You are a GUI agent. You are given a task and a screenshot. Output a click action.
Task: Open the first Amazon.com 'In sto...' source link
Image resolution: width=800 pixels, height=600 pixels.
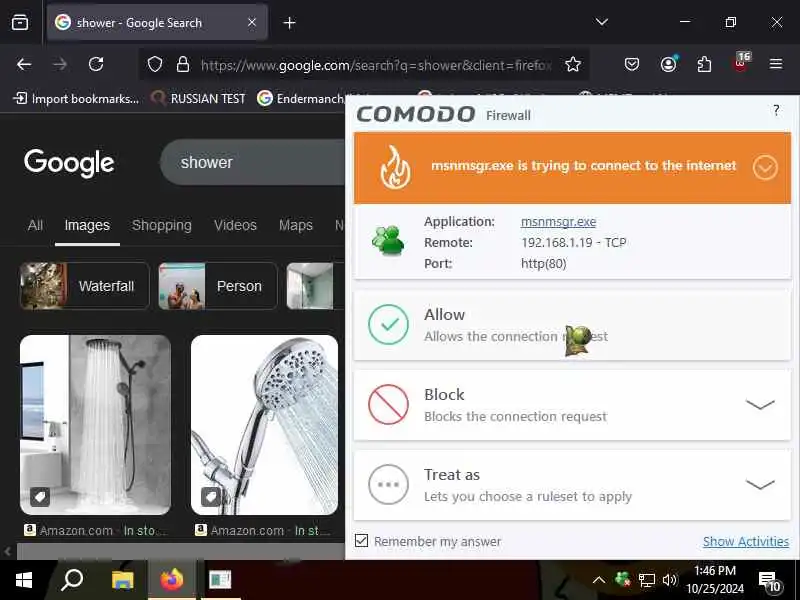(x=96, y=531)
